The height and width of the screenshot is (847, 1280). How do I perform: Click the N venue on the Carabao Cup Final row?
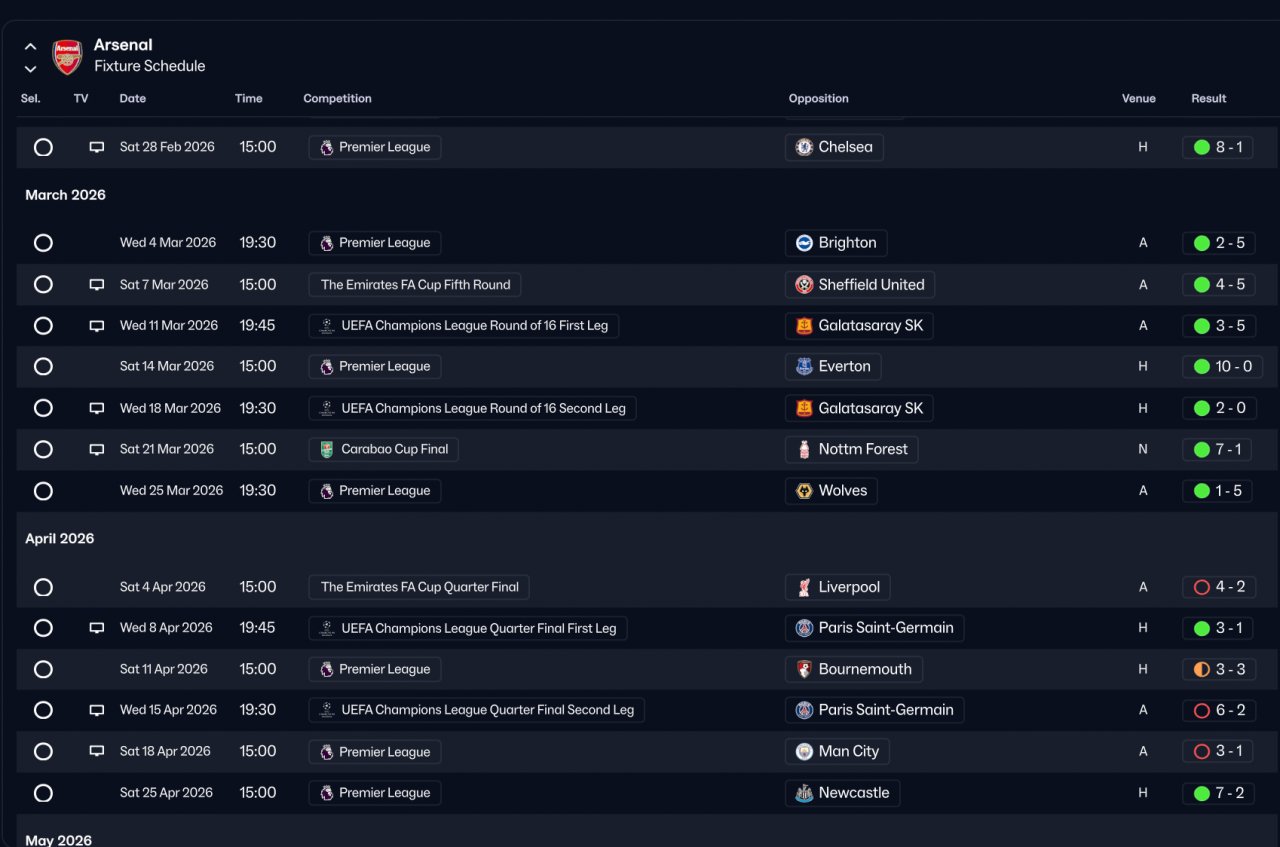tap(1143, 449)
